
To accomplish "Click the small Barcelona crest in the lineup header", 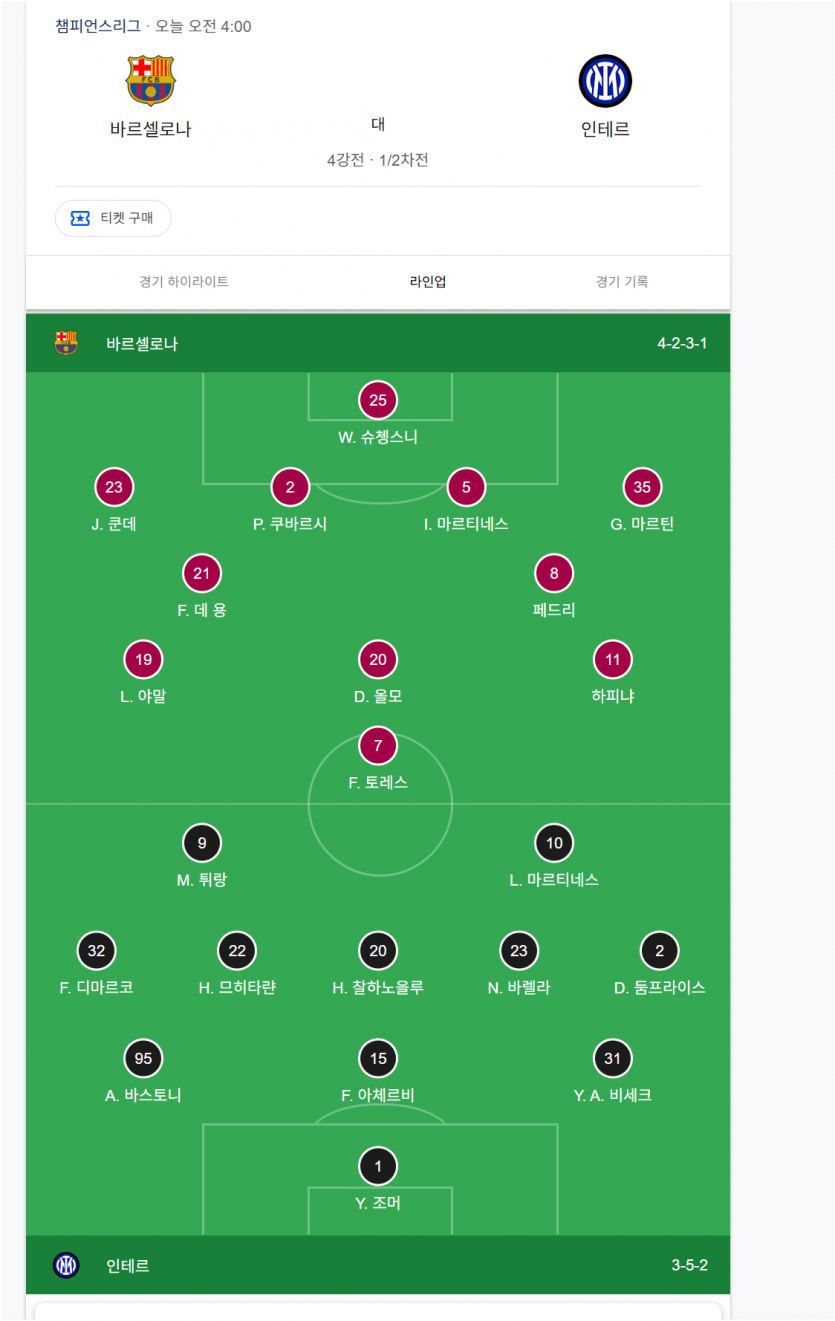I will pyautogui.click(x=66, y=343).
